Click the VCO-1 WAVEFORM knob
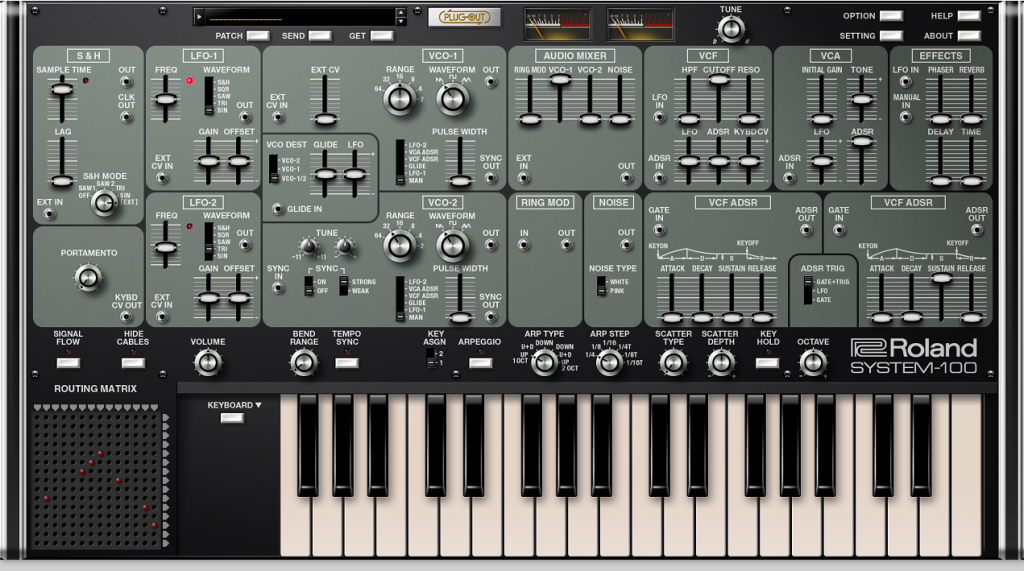 (x=452, y=99)
